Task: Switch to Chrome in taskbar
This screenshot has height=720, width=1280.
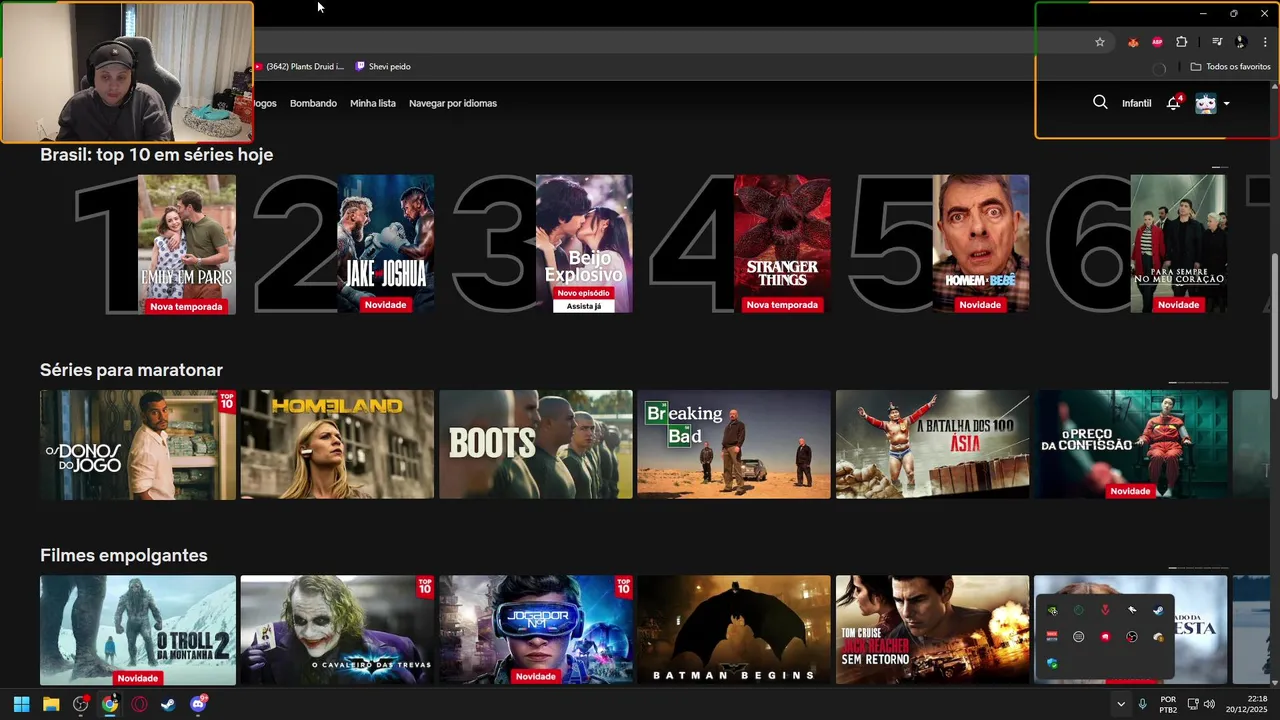Action: coord(110,704)
